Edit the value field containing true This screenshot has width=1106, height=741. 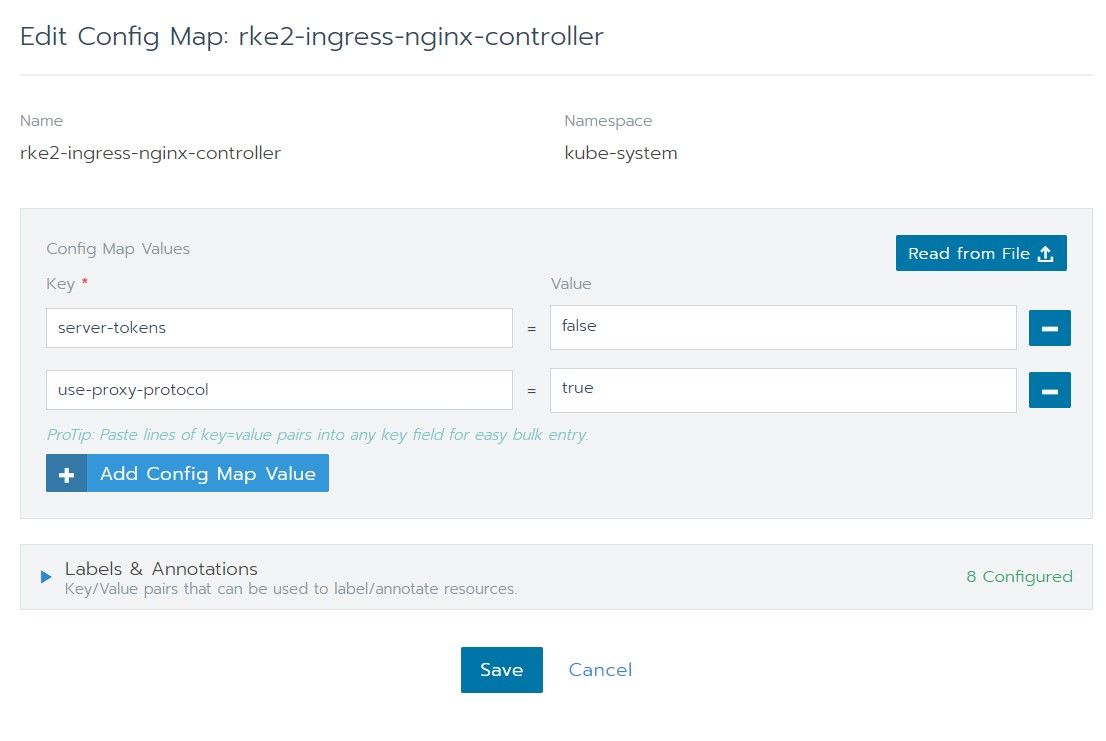tap(783, 390)
